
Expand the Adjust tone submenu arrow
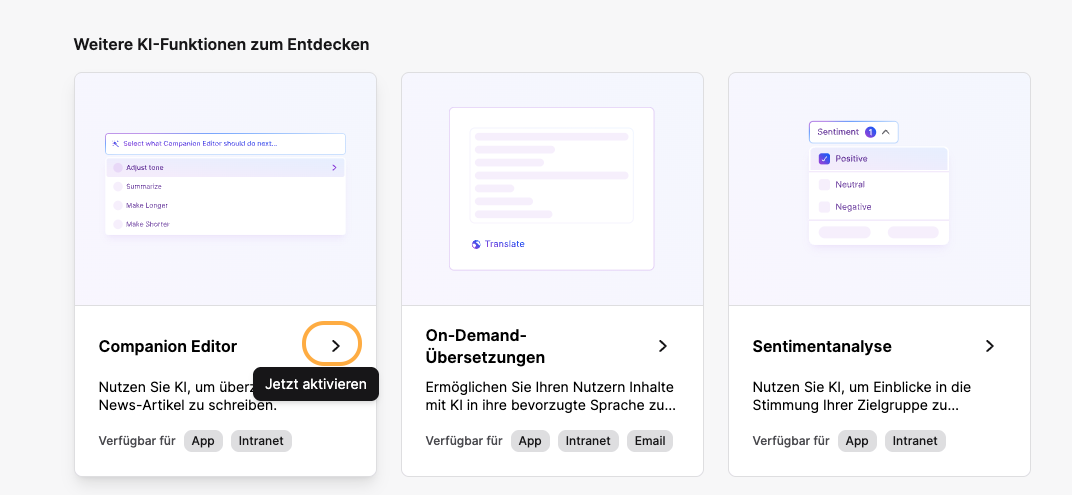pyautogui.click(x=334, y=168)
